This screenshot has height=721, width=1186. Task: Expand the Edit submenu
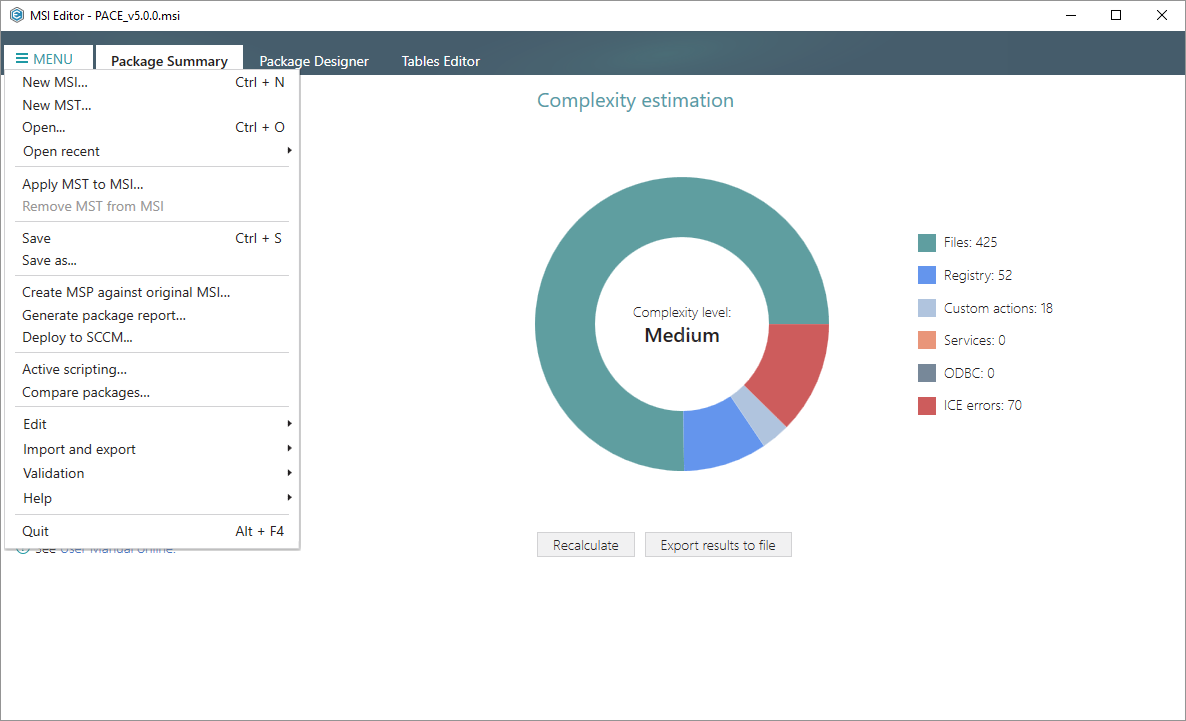coord(152,424)
